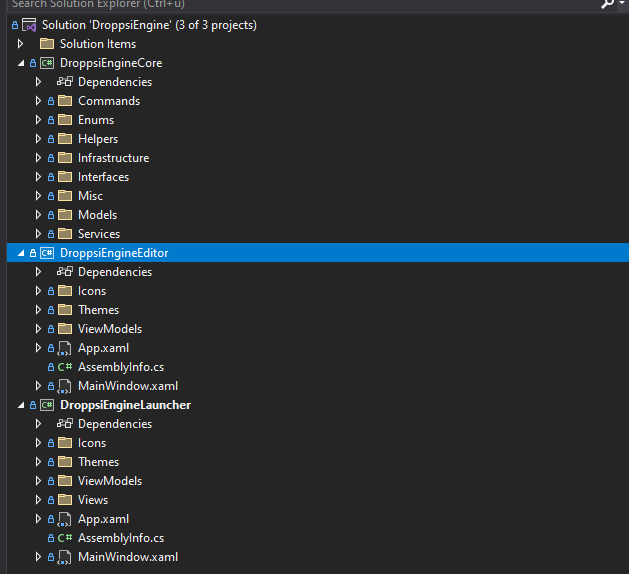The width and height of the screenshot is (629, 574).
Task: Collapse the DroppsiEngineLauncher project
Action: pos(21,405)
